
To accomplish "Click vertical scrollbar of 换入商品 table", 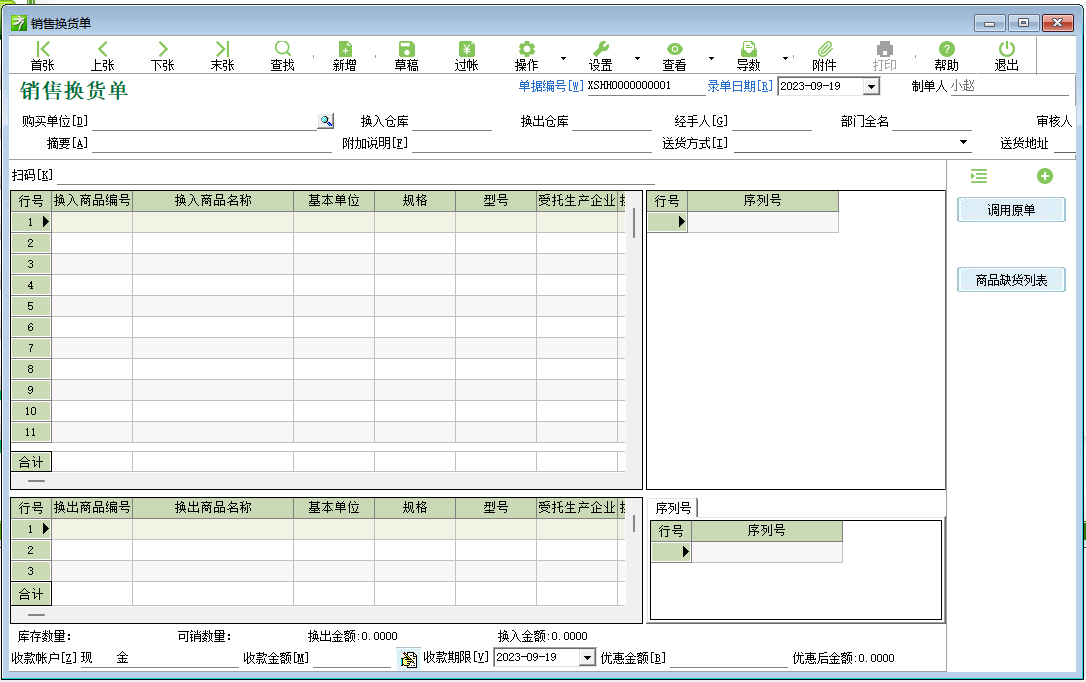I will (634, 222).
